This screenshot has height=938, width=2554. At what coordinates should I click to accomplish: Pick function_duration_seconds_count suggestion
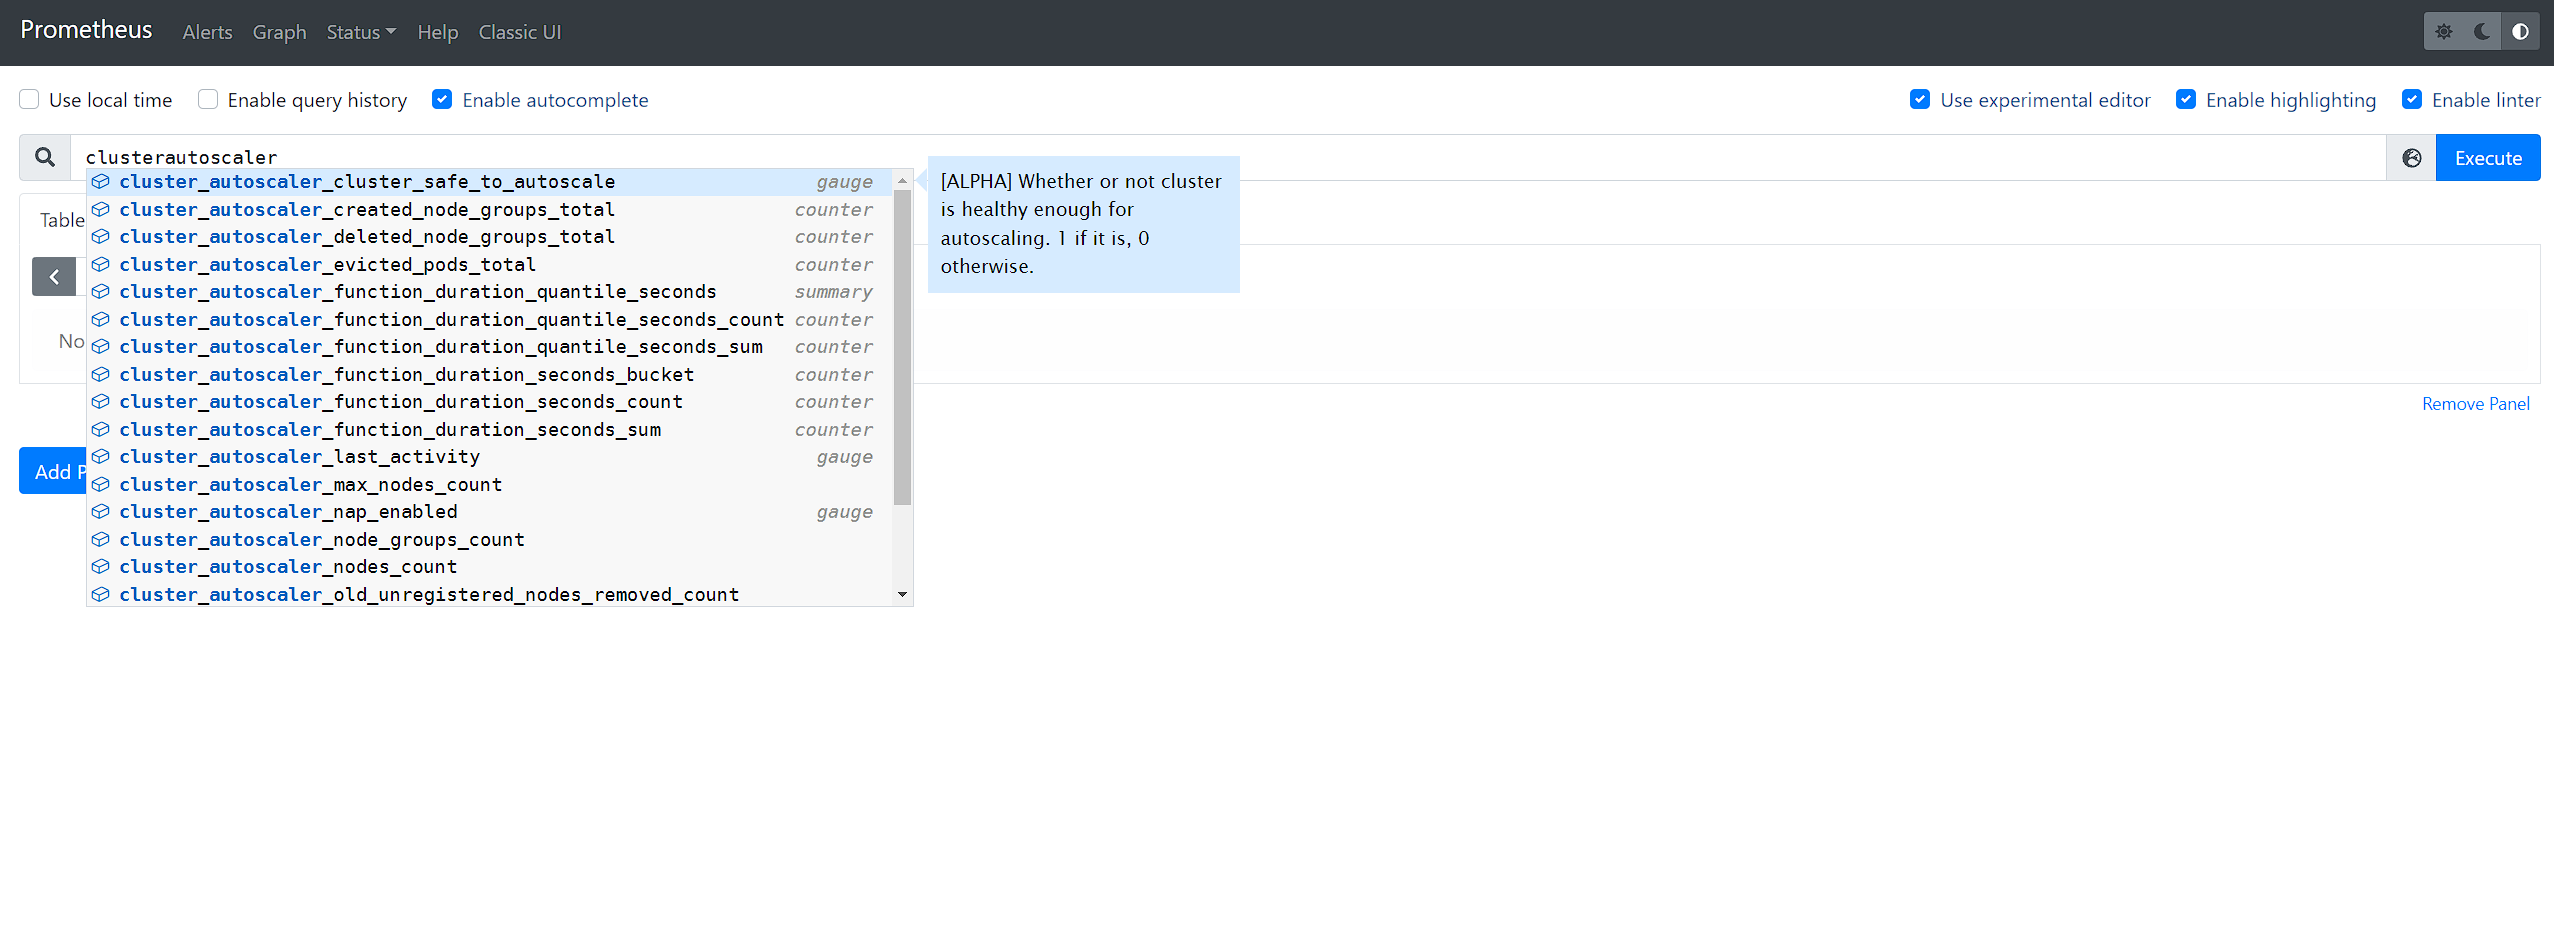(x=488, y=402)
